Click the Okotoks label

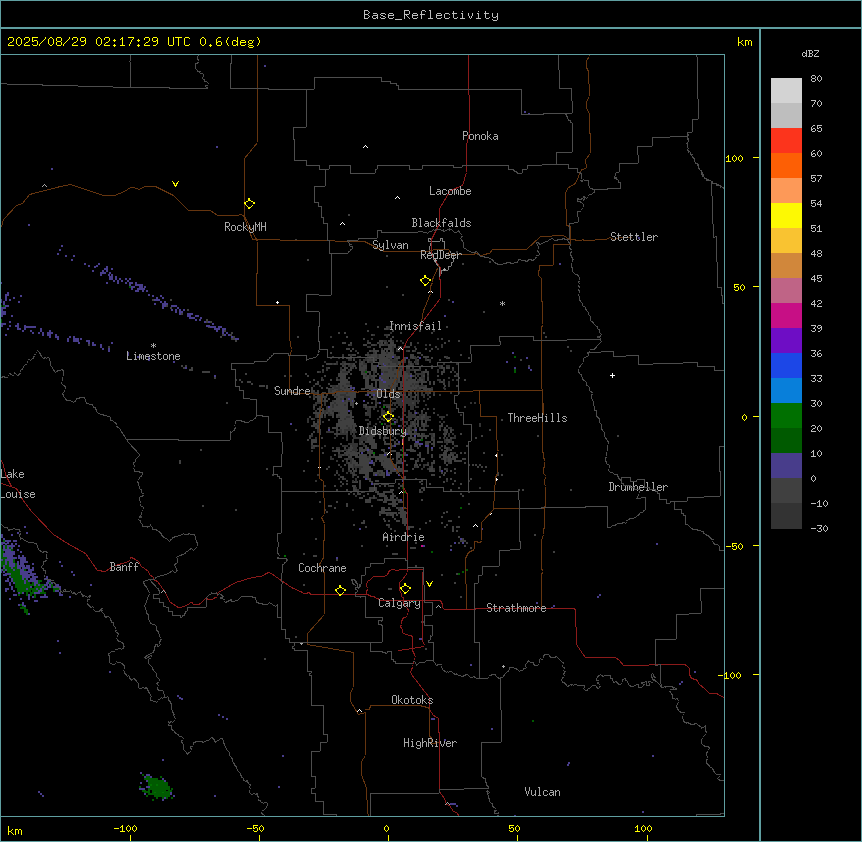pos(412,700)
